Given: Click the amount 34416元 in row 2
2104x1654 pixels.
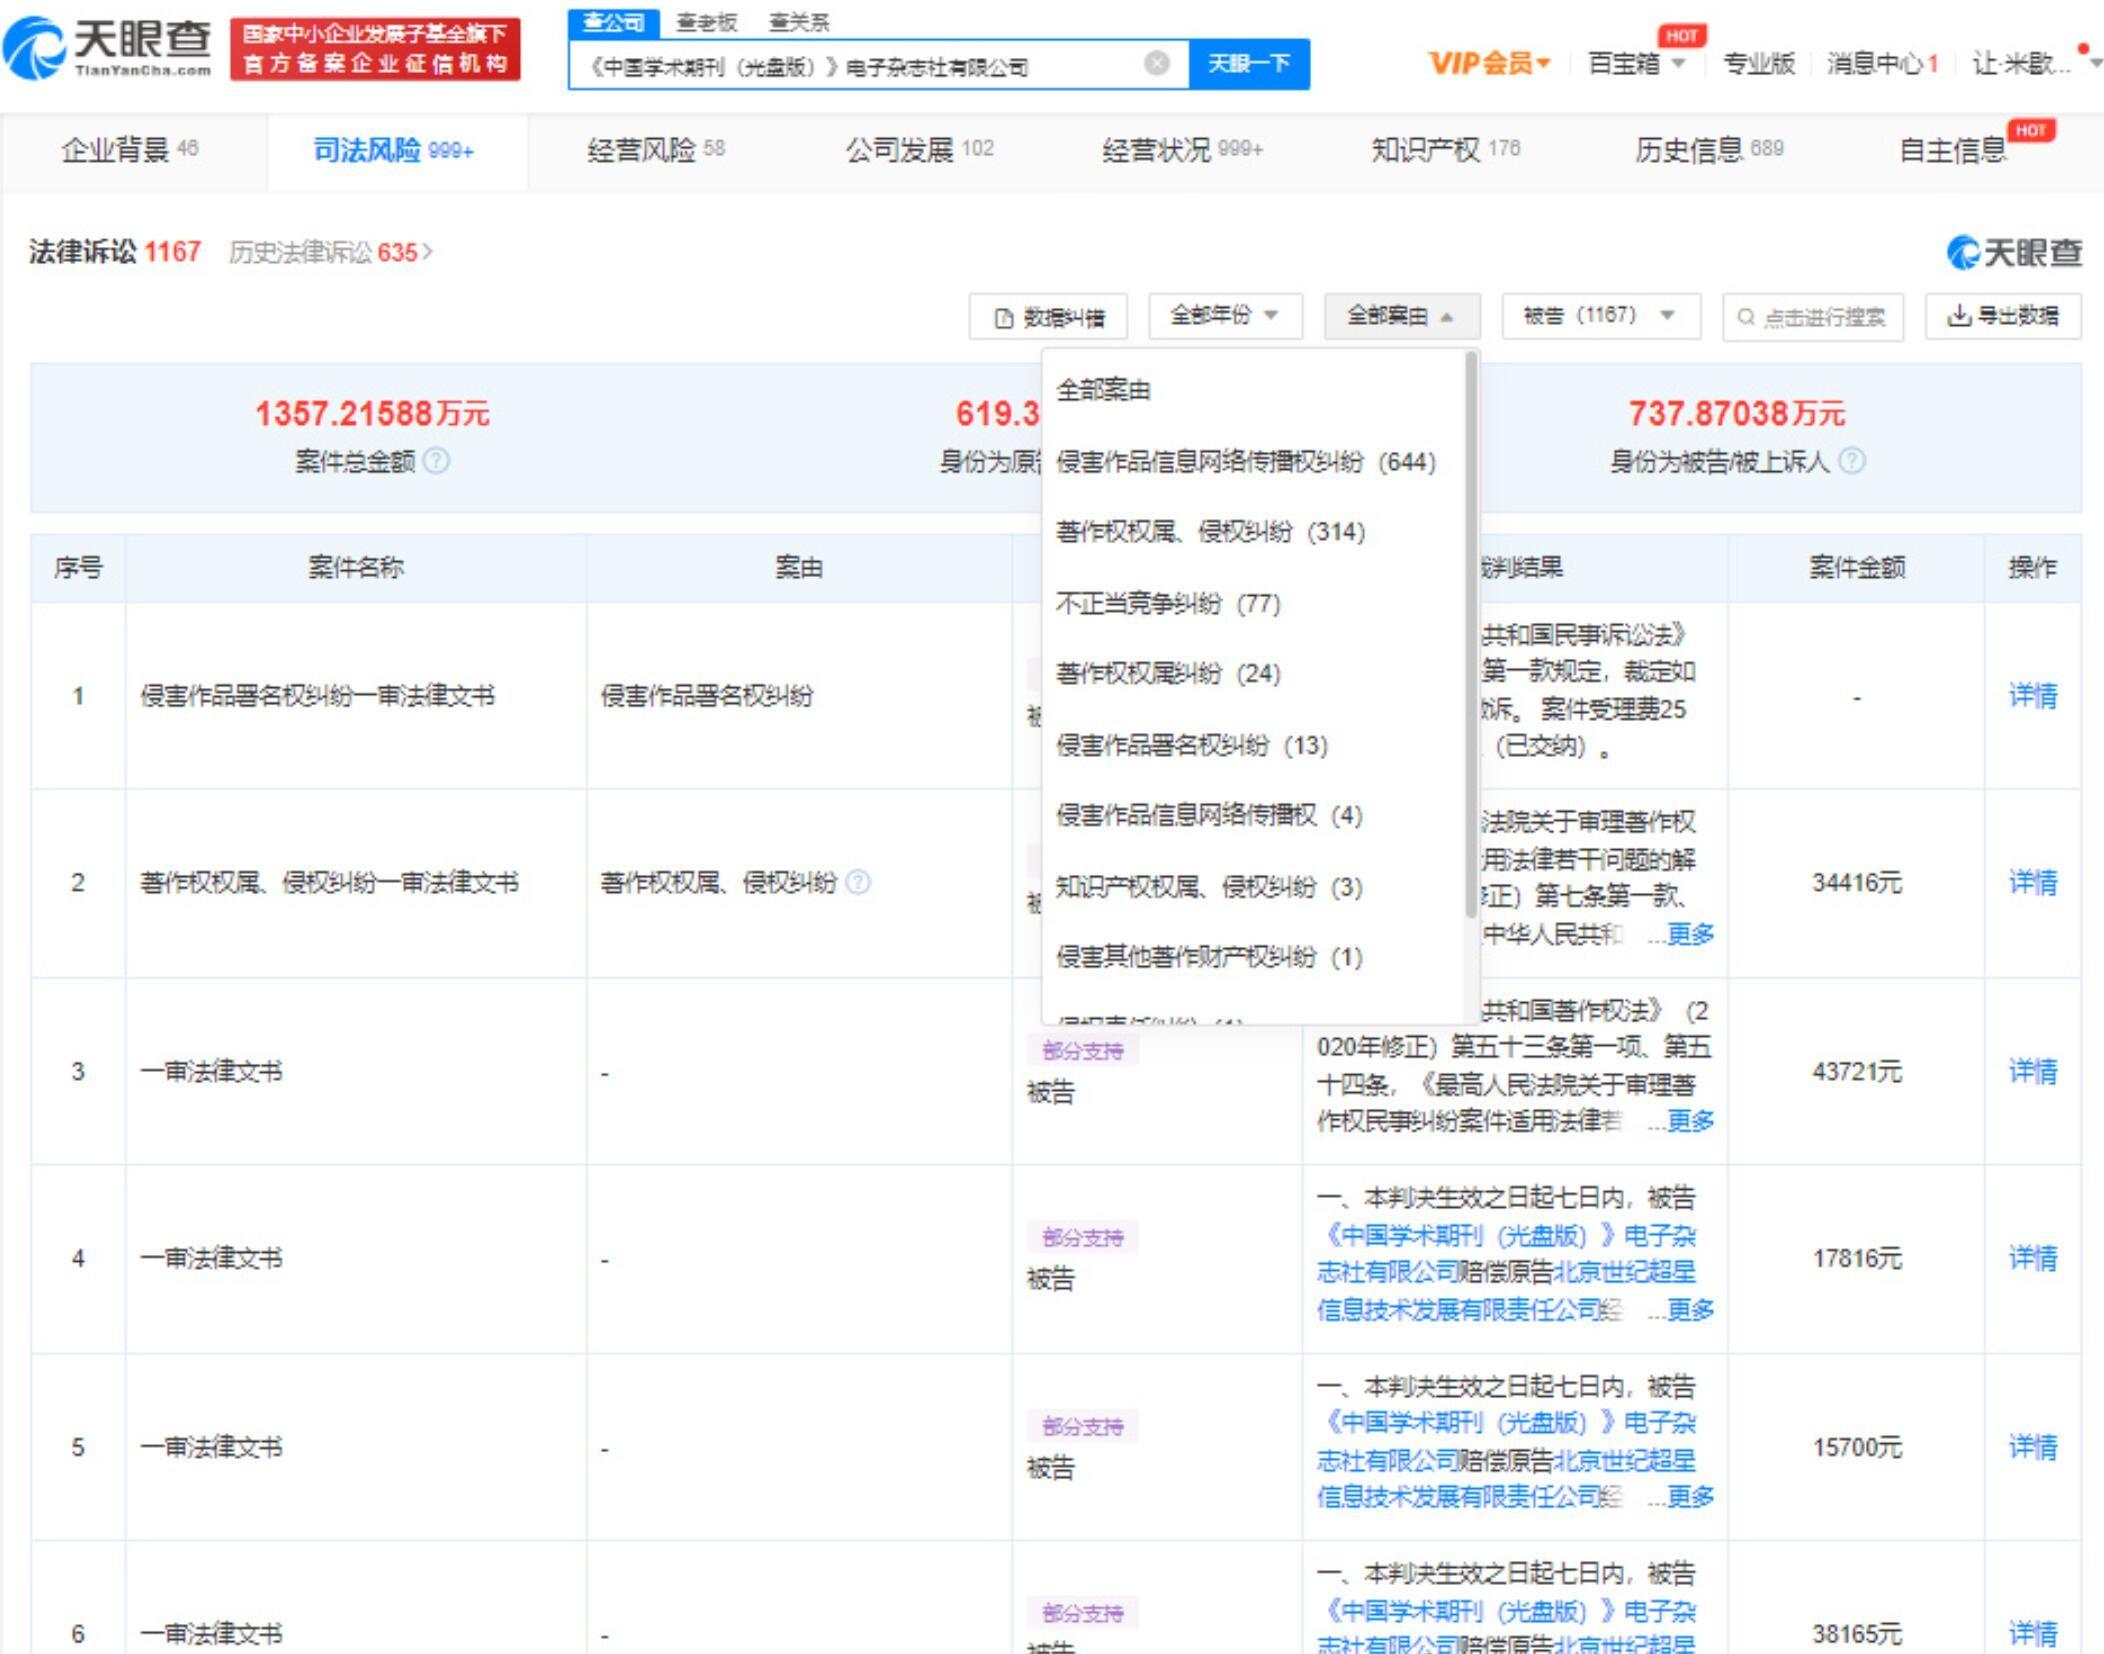Looking at the screenshot, I should click(x=1856, y=882).
